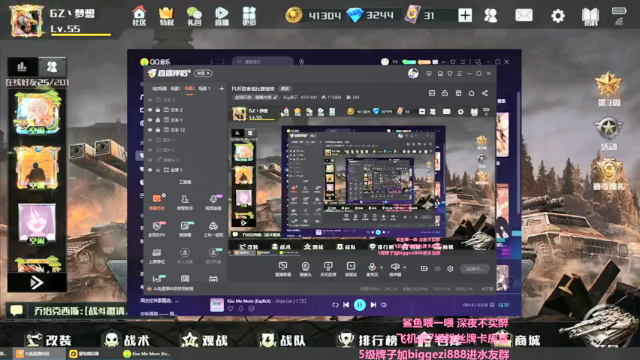This screenshot has height=360, width=640.
Task: Open the 直播伴侣 usage tutorial link
Action: pyautogui.click(x=170, y=289)
